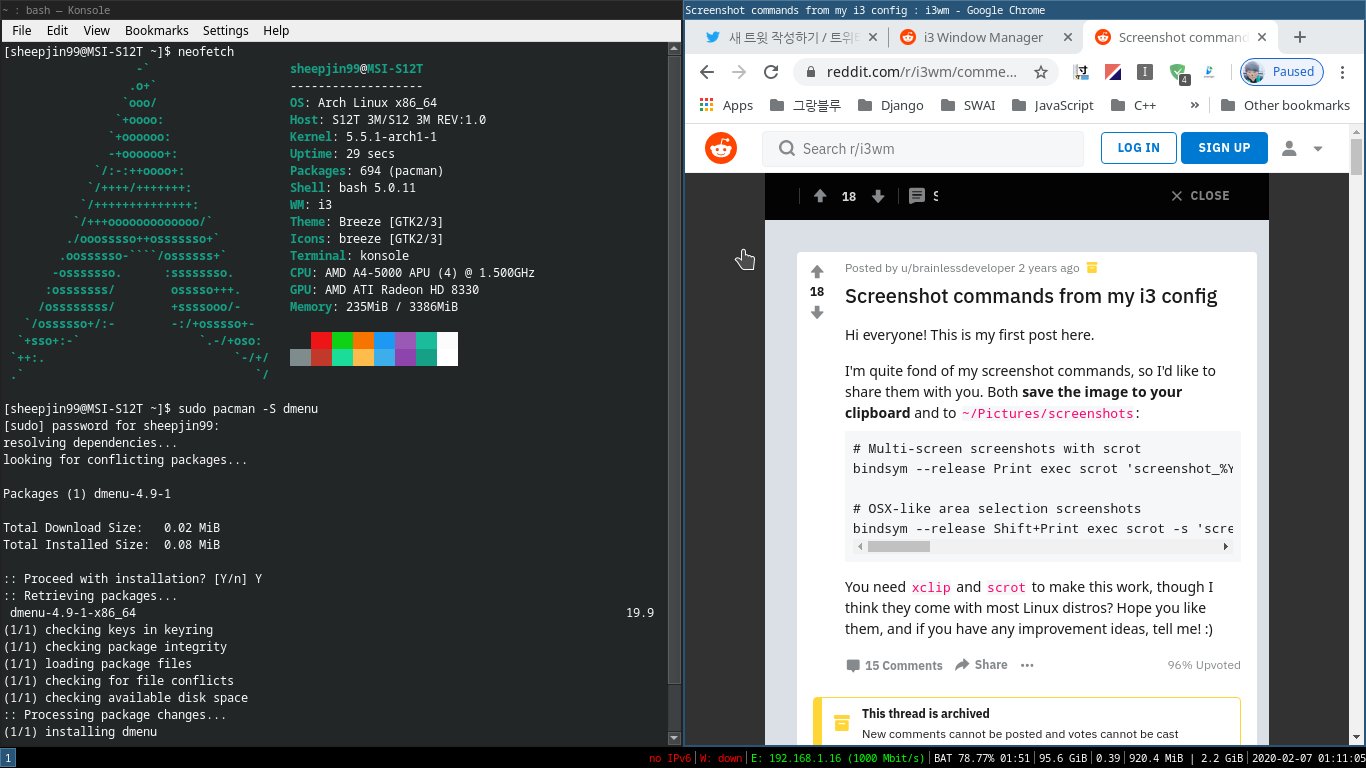Upvote the post beside the title

click(817, 272)
